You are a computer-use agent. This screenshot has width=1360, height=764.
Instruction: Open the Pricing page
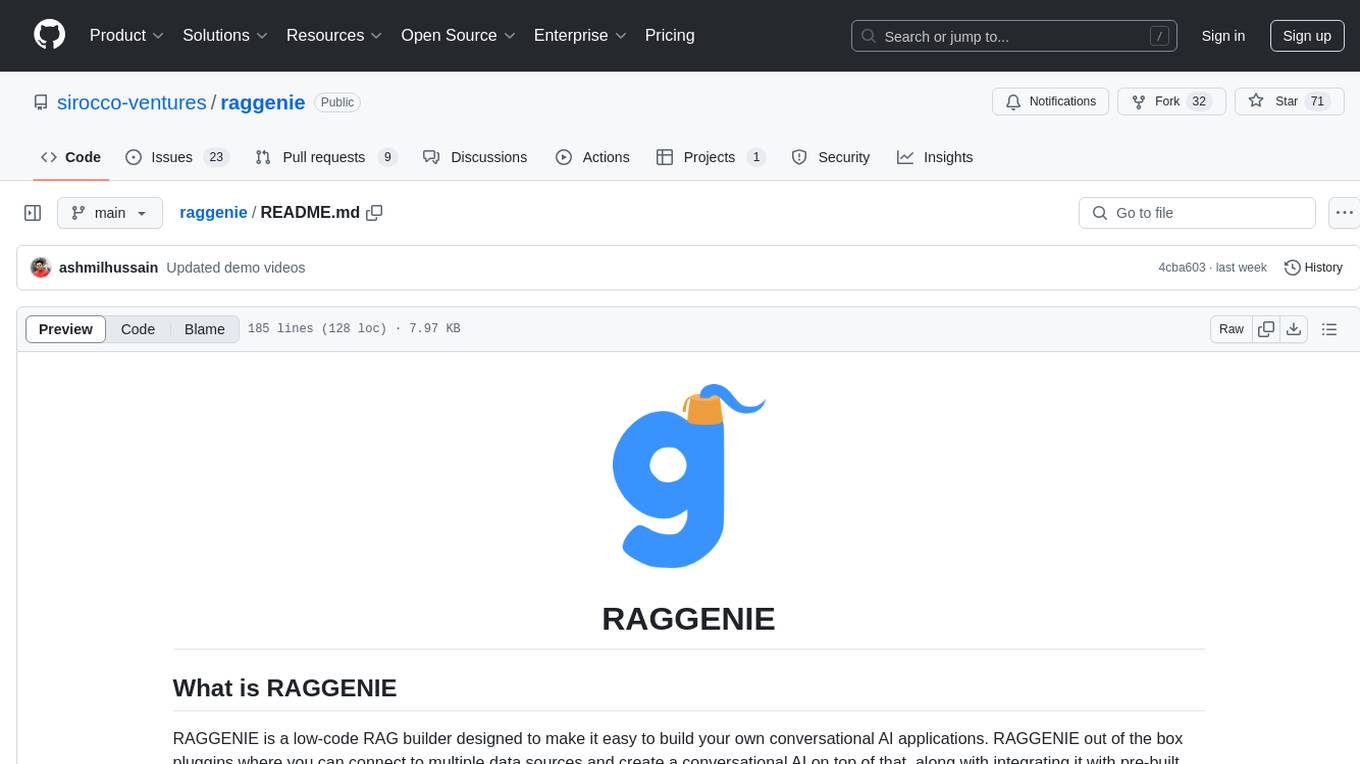[x=670, y=35]
